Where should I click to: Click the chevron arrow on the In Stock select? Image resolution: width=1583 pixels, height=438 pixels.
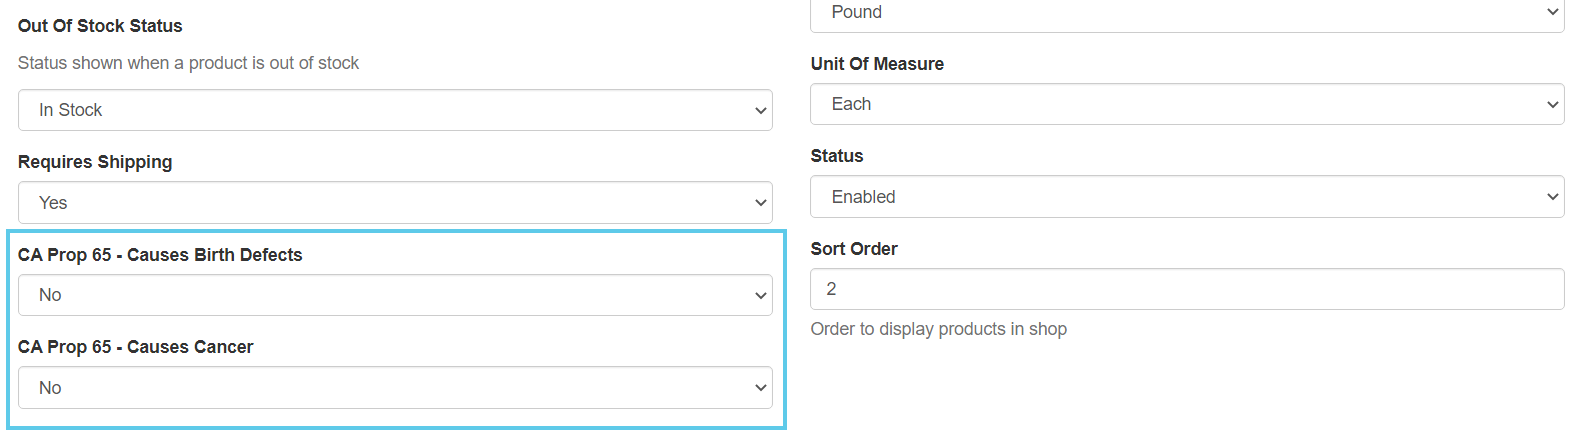(760, 111)
